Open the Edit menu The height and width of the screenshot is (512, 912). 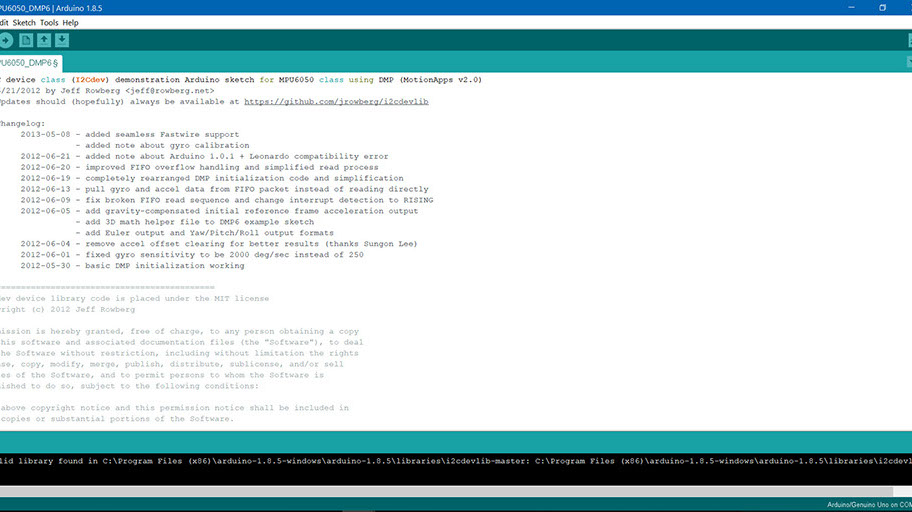[x=3, y=22]
